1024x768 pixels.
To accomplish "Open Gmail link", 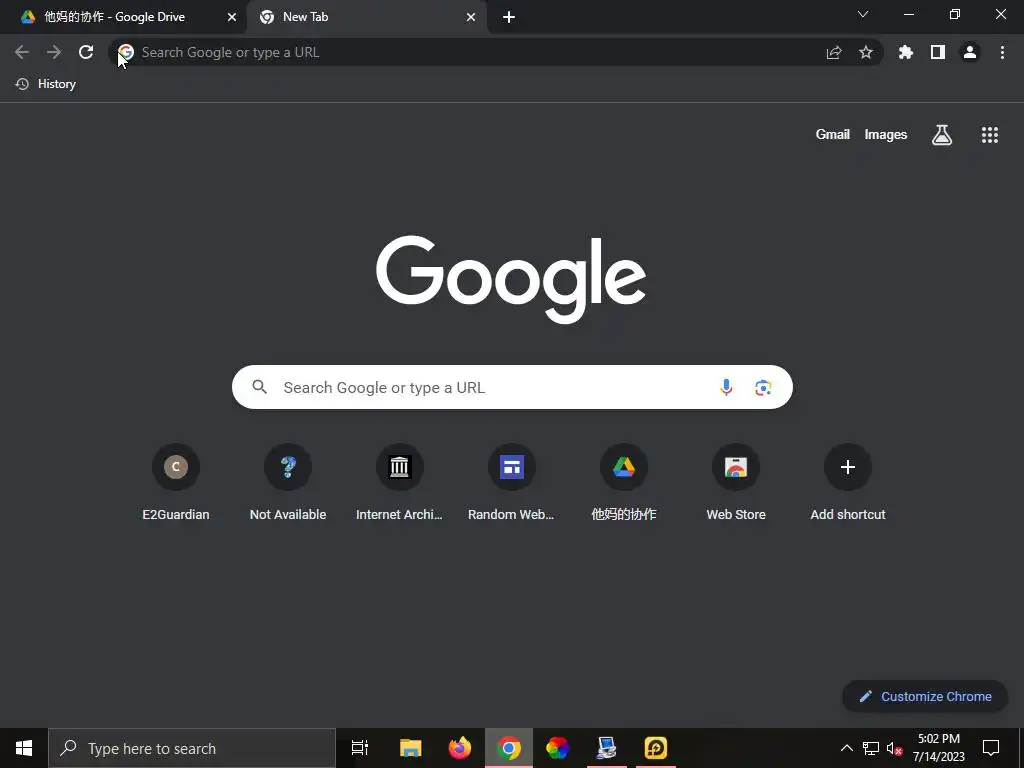I will coord(833,135).
